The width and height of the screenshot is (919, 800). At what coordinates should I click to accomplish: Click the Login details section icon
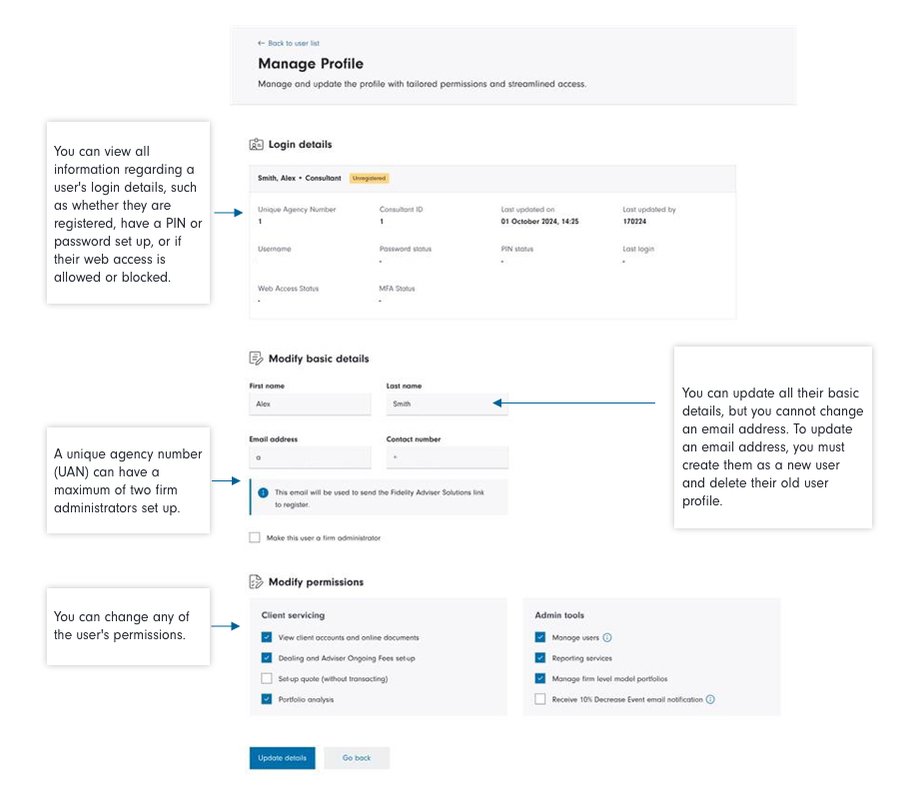[x=256, y=144]
